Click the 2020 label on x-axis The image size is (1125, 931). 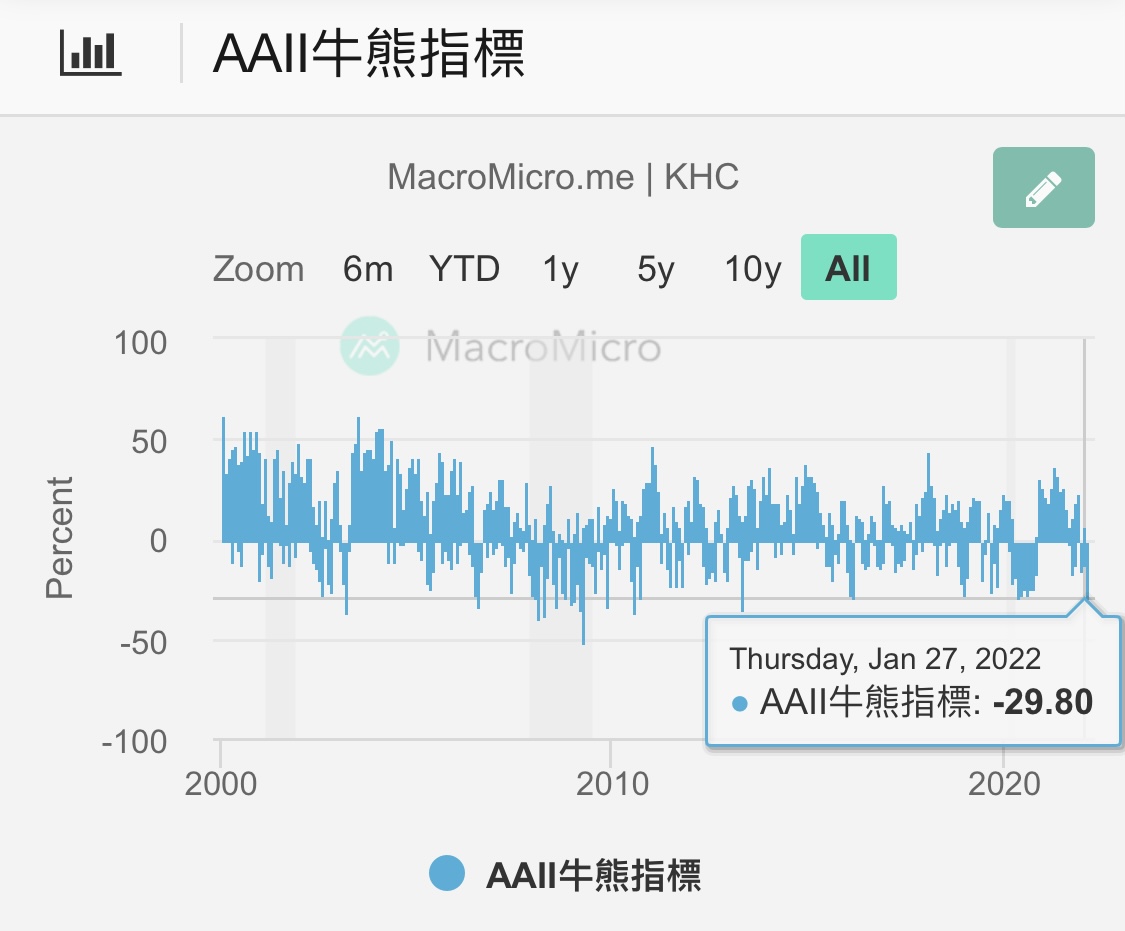(1002, 782)
